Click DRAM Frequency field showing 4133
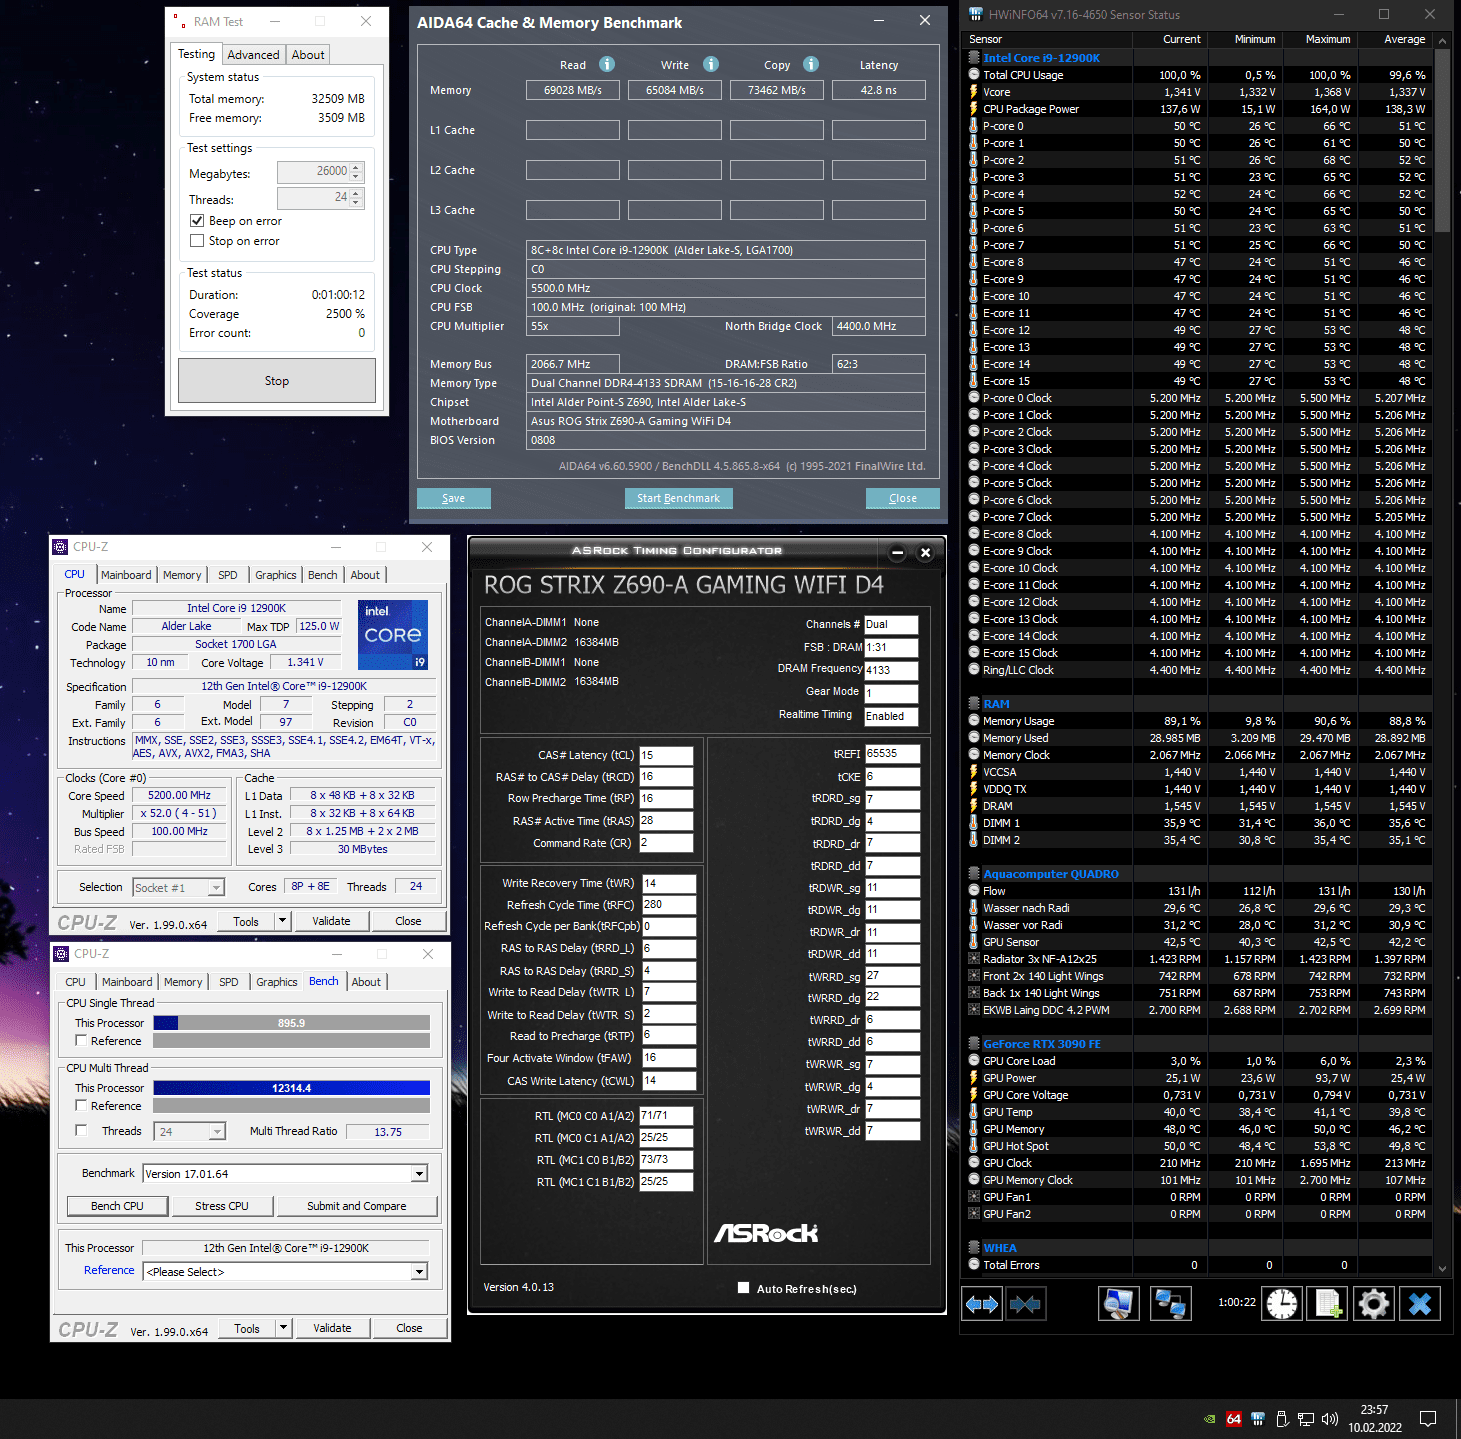Image resolution: width=1461 pixels, height=1439 pixels. pos(891,670)
